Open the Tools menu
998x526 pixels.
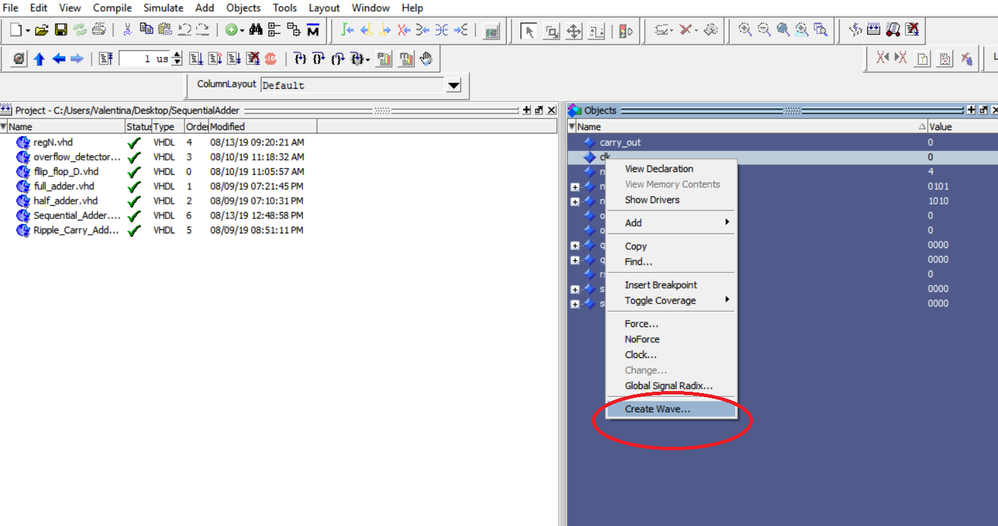[285, 8]
